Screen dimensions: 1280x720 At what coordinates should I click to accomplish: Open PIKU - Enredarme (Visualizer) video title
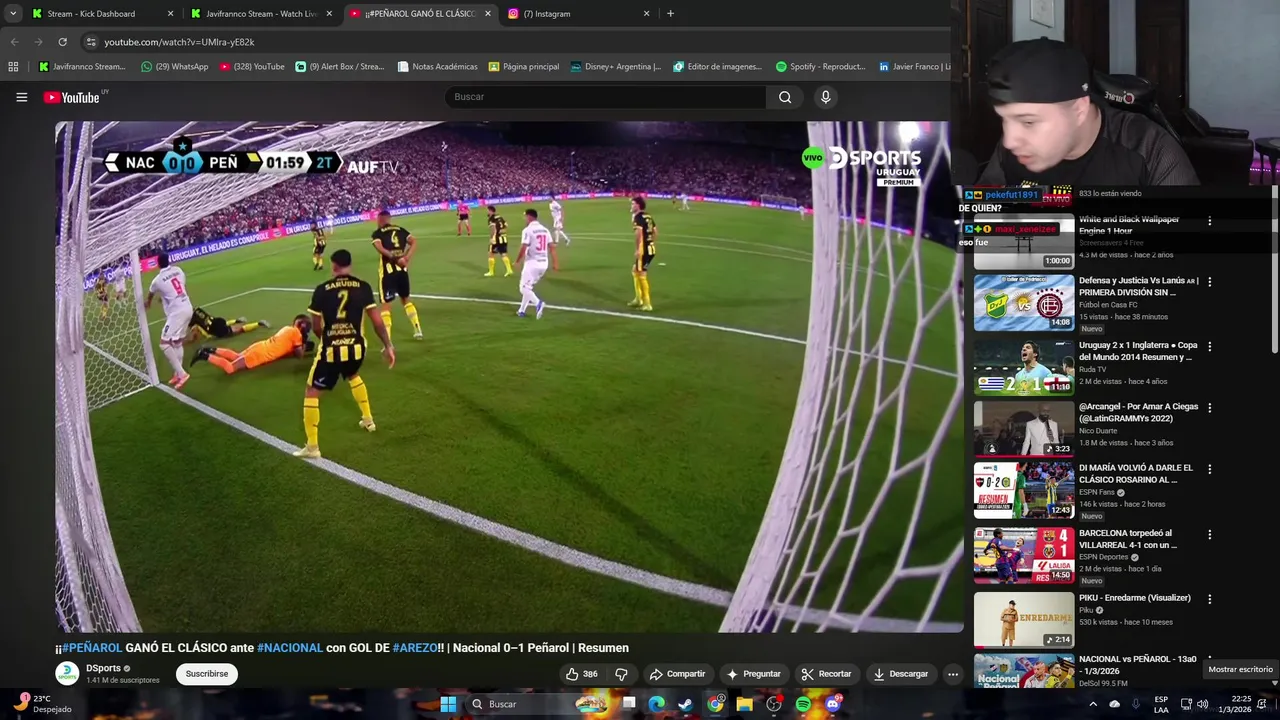click(x=1135, y=598)
